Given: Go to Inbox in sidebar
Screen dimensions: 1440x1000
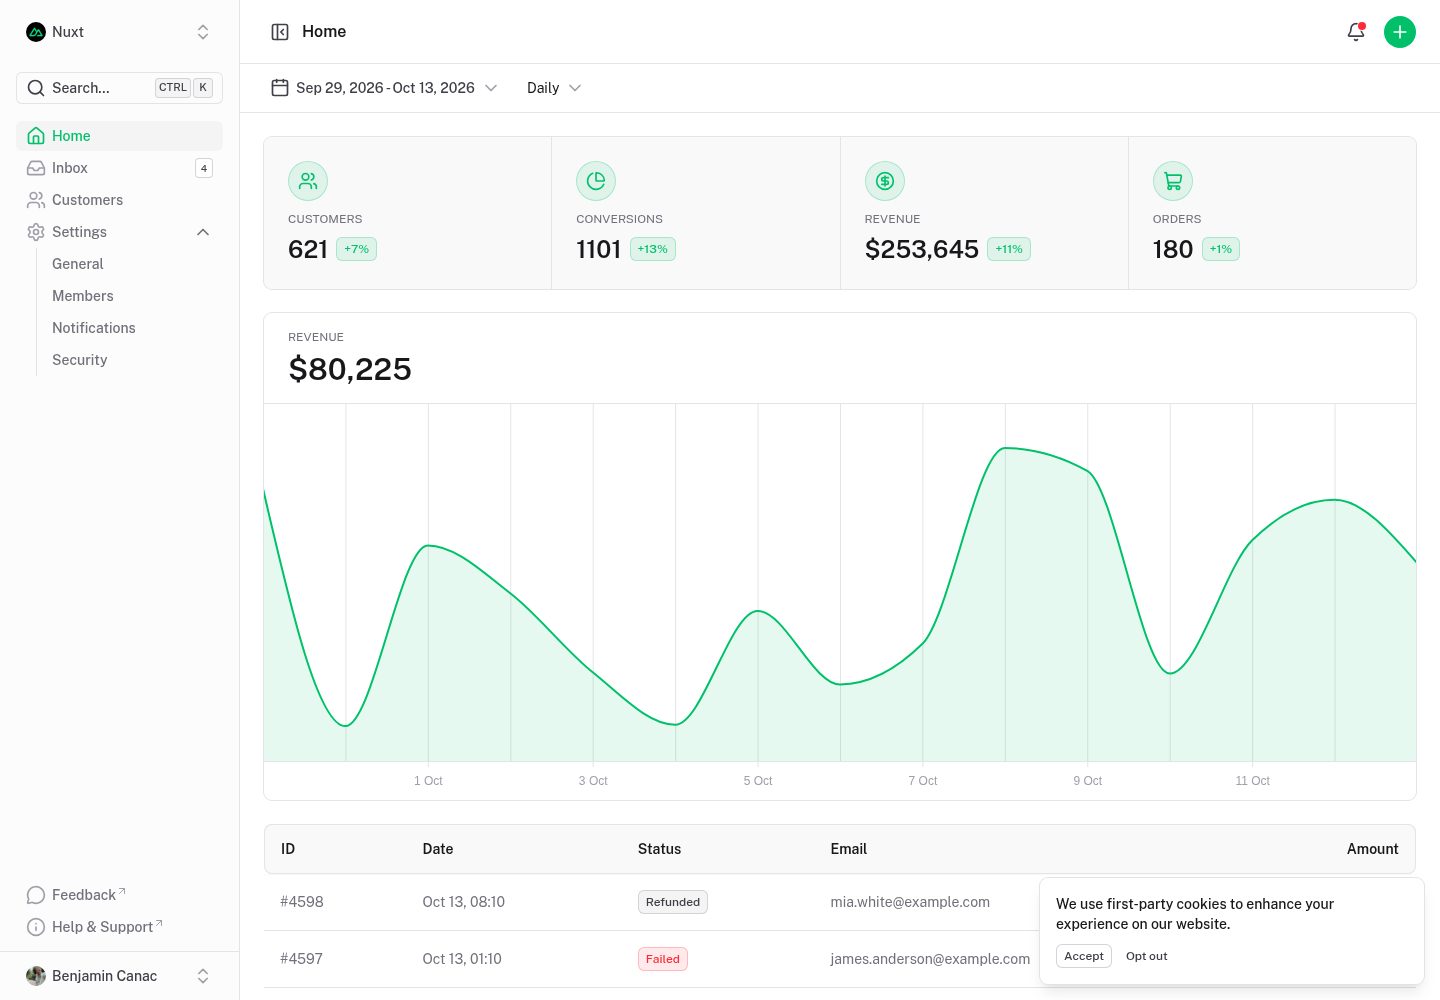Looking at the screenshot, I should coord(119,168).
